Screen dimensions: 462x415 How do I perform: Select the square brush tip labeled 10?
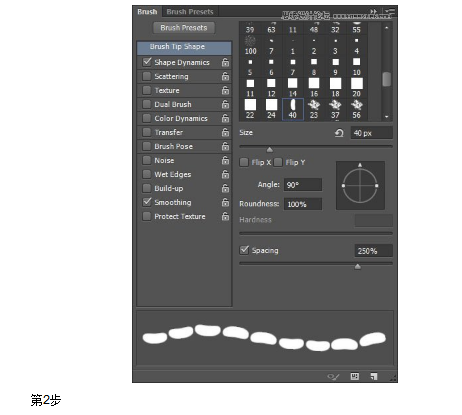[x=357, y=67]
